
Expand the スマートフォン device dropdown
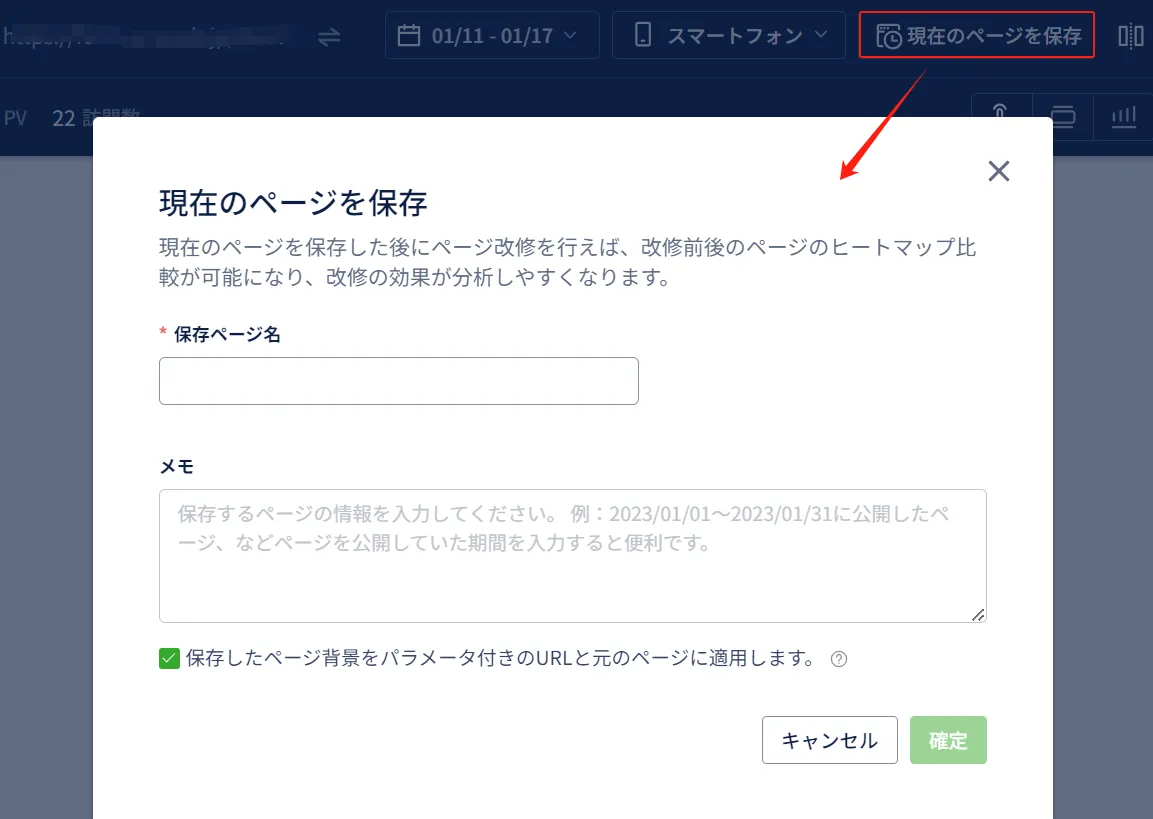coord(733,36)
